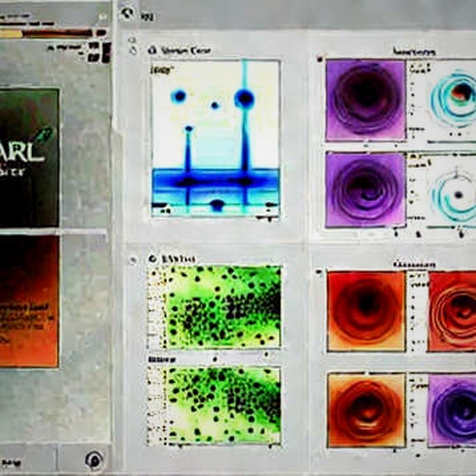Image resolution: width=476 pixels, height=476 pixels.
Task: Click the small round icon left of the green plot heading
Action: [x=133, y=260]
